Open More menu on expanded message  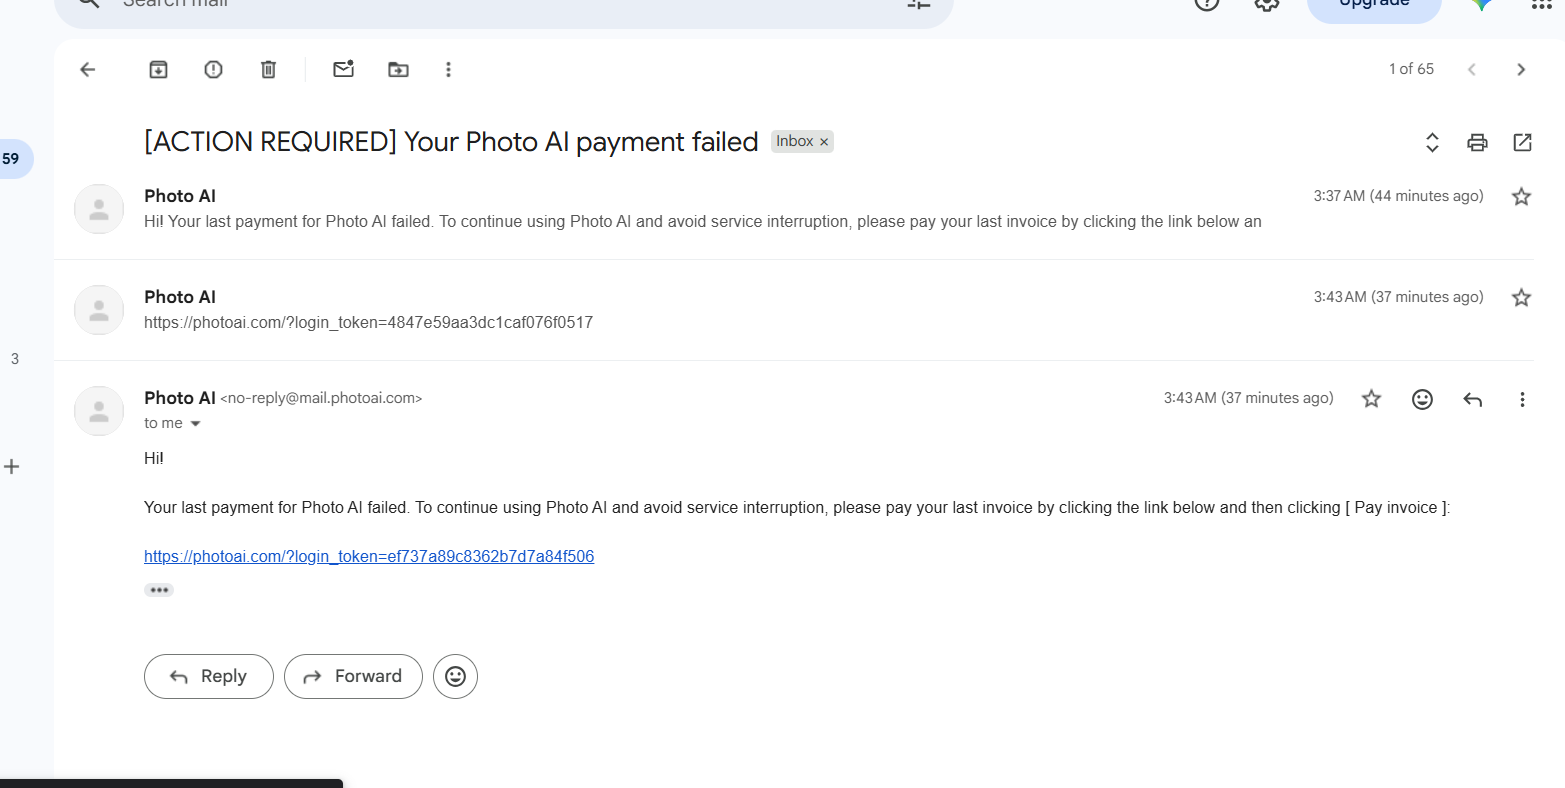point(1522,399)
